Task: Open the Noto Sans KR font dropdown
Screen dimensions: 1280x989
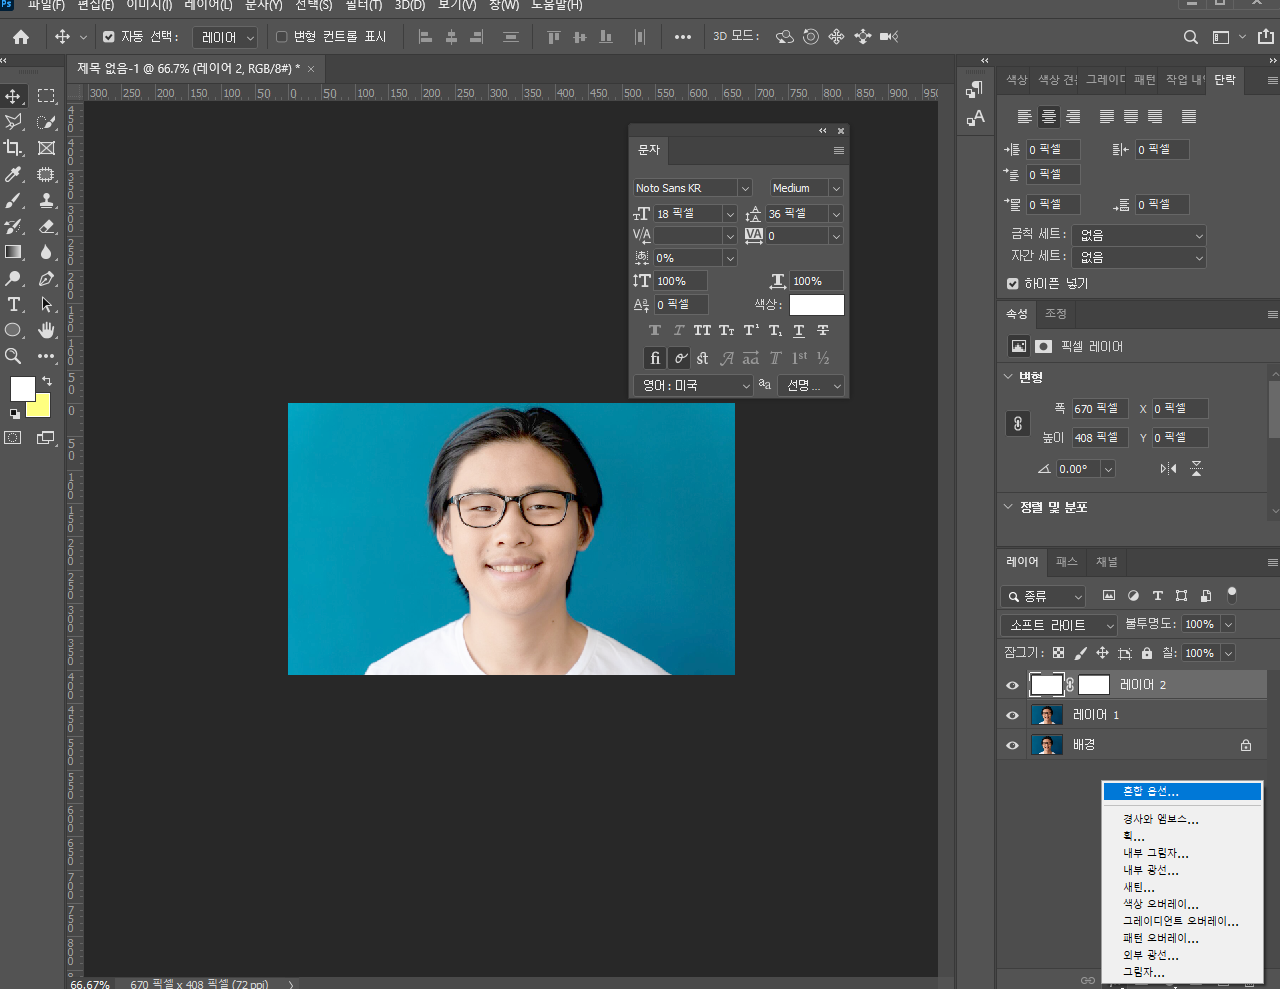Action: tap(744, 188)
